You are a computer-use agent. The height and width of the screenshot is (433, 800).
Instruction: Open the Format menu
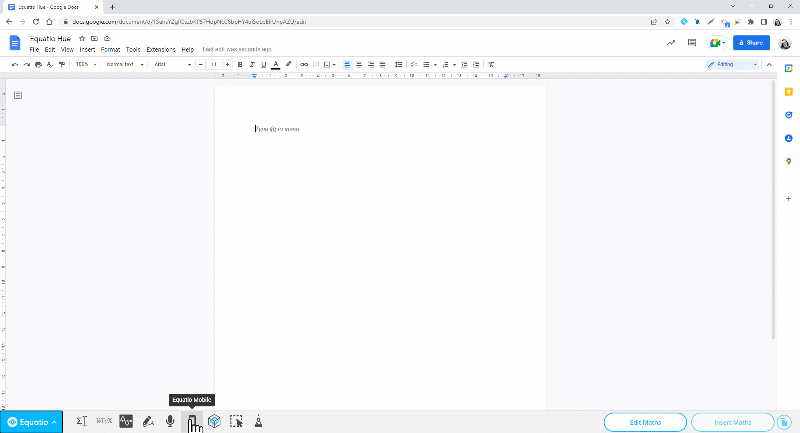click(110, 49)
